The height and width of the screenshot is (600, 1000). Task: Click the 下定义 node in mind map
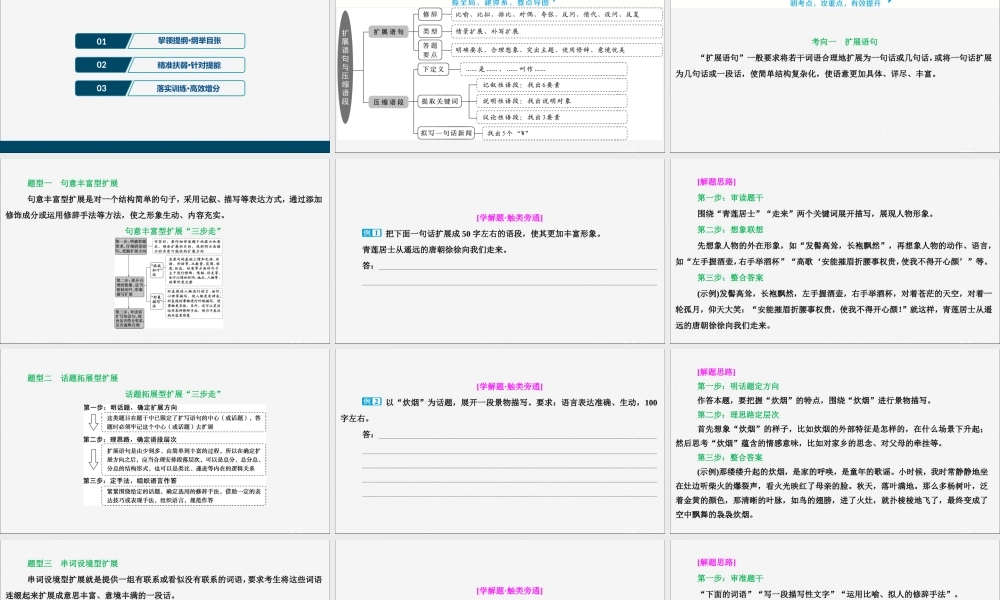click(433, 69)
